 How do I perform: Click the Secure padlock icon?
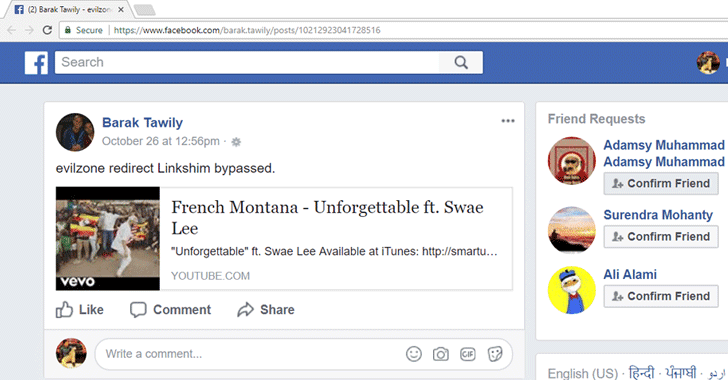click(x=68, y=30)
